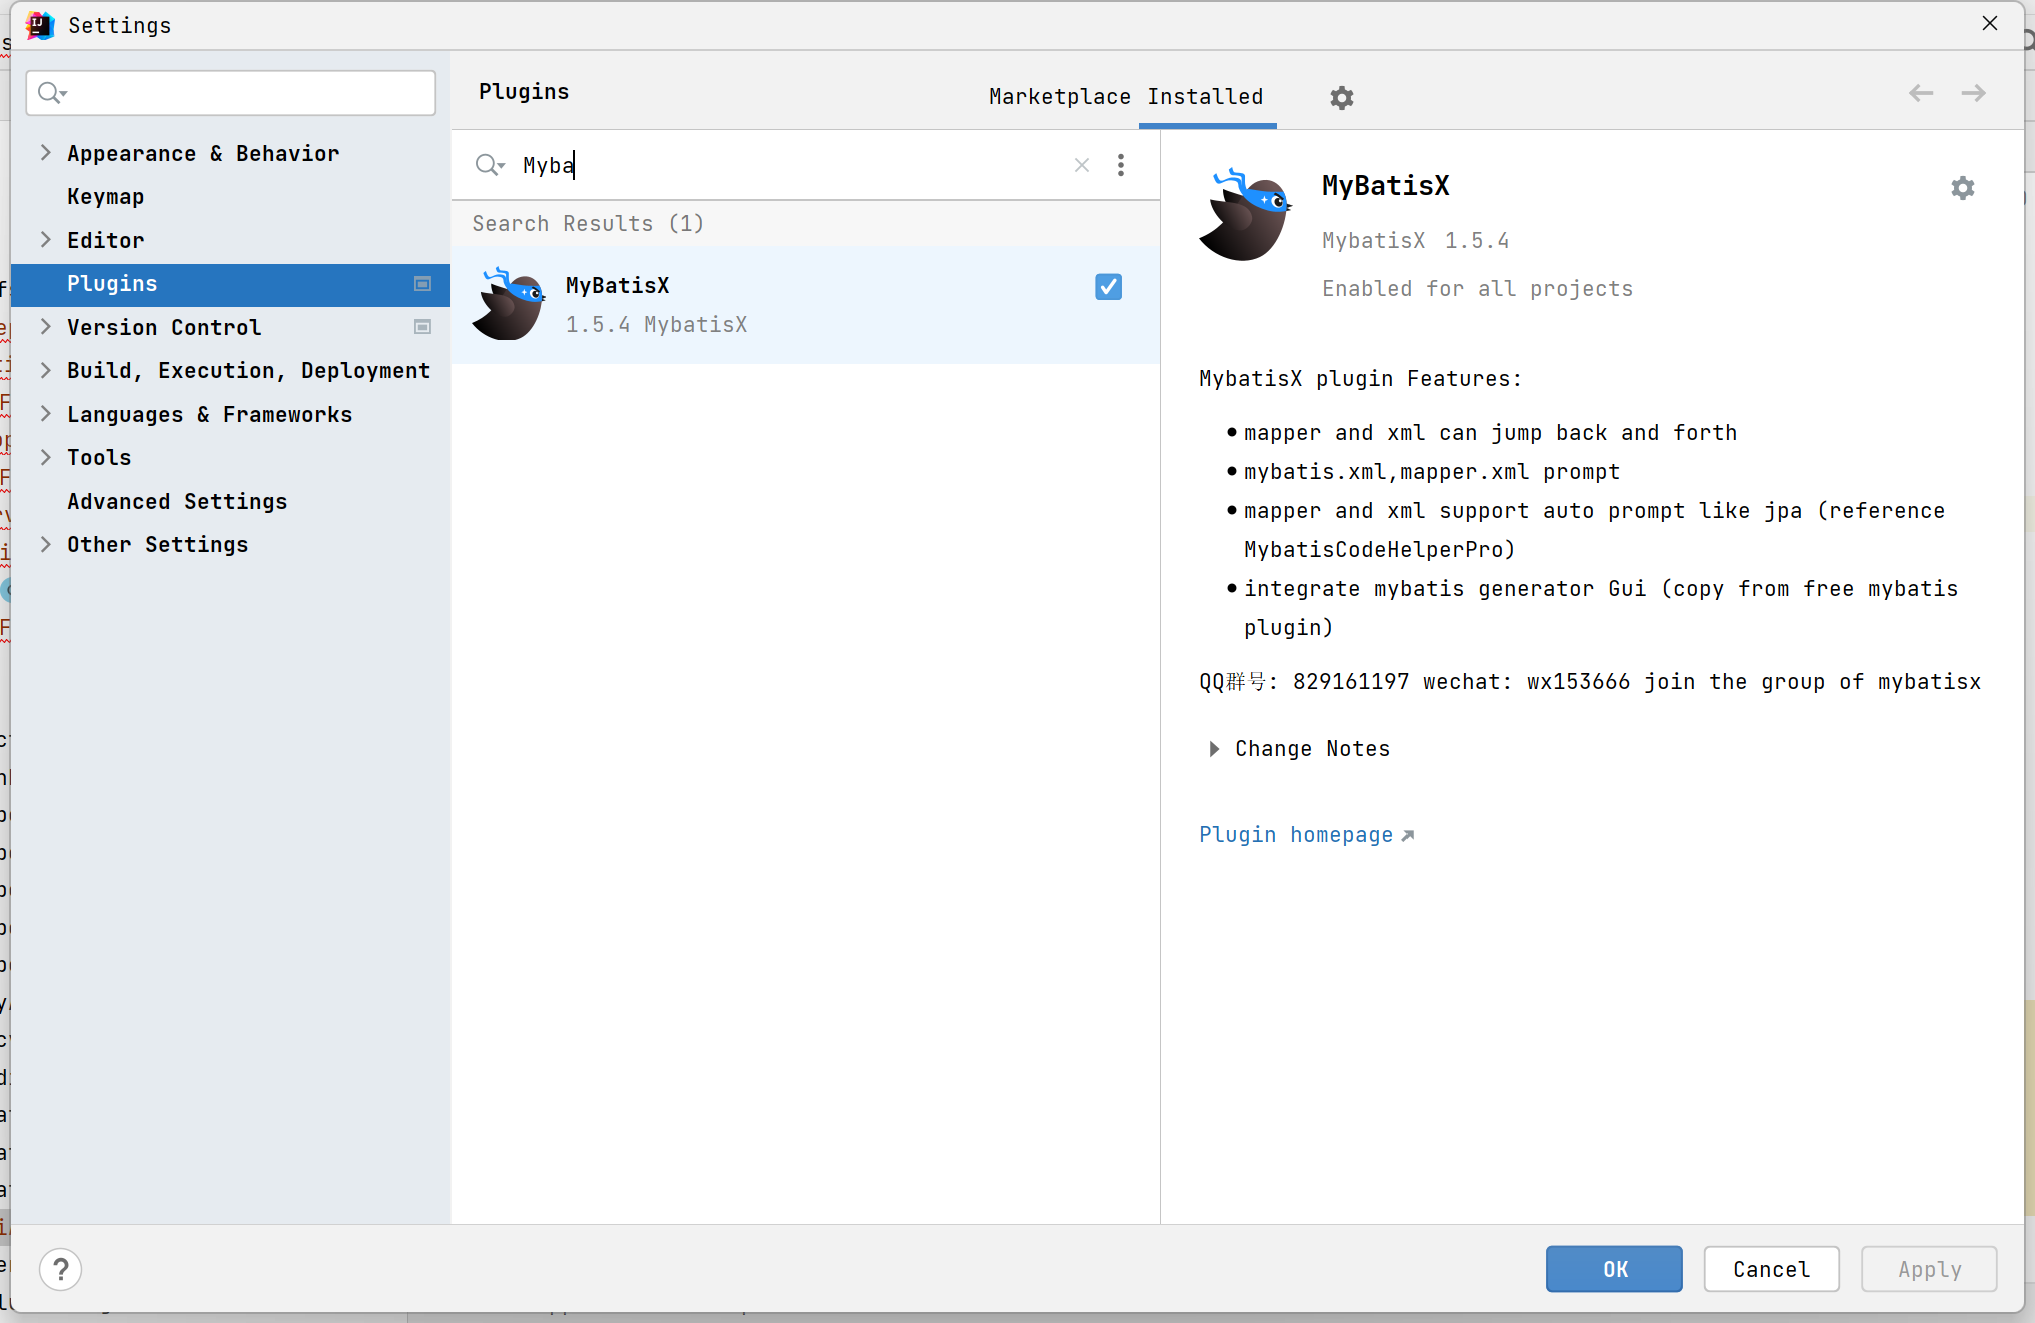This screenshot has width=2035, height=1323.
Task: Click the large MyBatisX logo in details
Action: coord(1245,214)
